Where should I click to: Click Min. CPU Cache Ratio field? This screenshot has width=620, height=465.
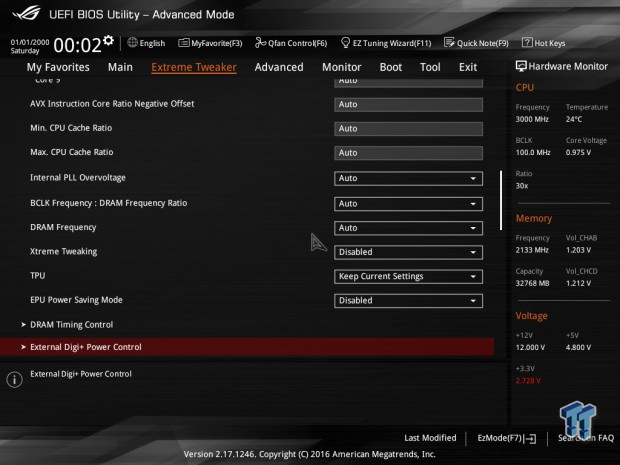[x=408, y=129]
